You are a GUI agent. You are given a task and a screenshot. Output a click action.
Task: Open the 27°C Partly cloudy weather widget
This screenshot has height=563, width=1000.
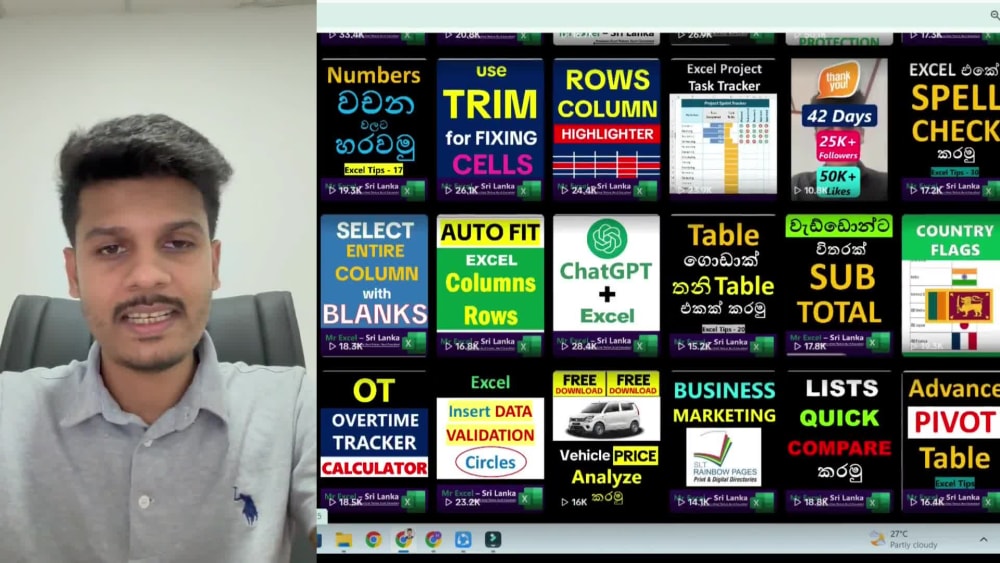pyautogui.click(x=904, y=539)
